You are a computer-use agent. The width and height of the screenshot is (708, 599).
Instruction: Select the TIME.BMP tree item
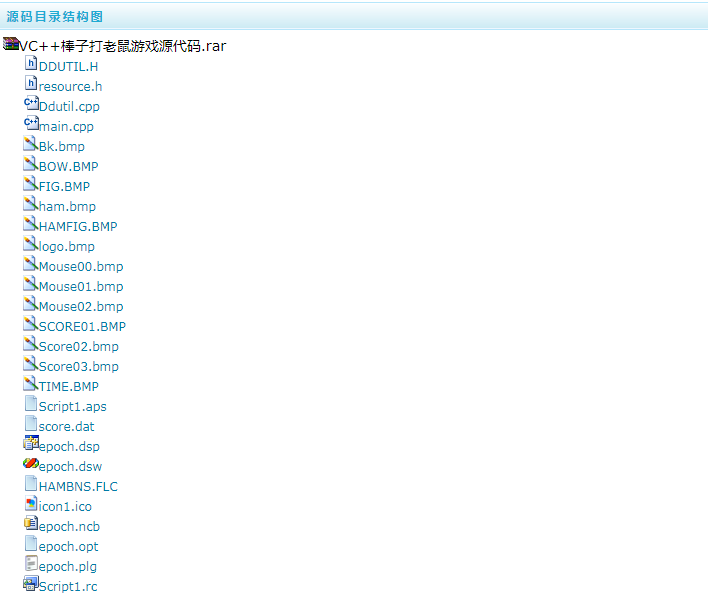(68, 387)
